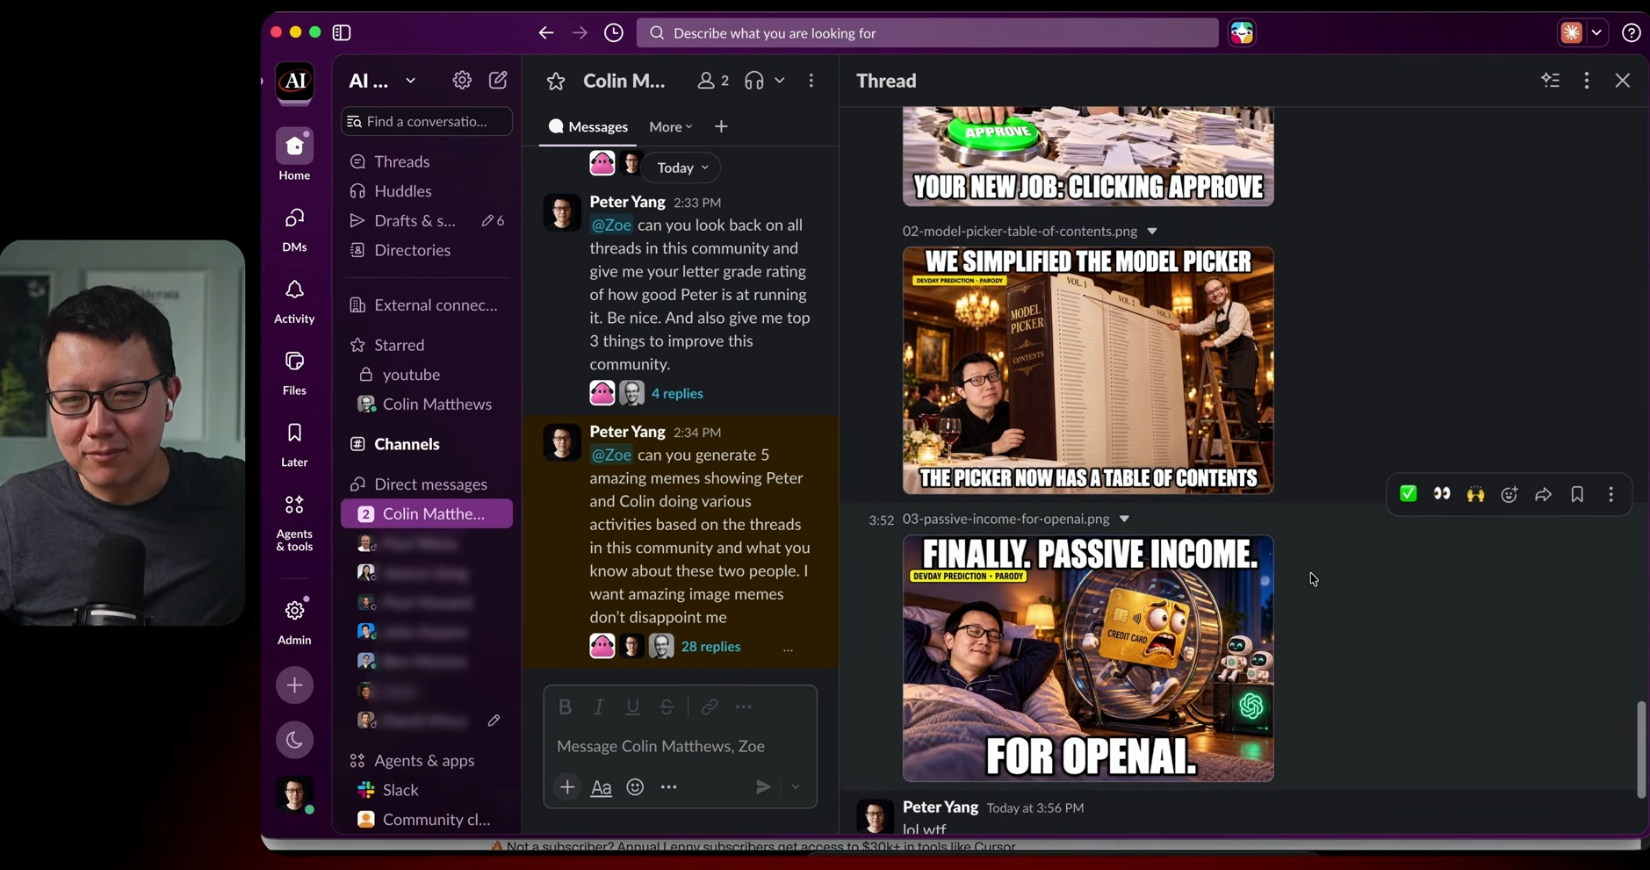Star the Colin M... conversation
Image resolution: width=1650 pixels, height=870 pixels.
click(556, 81)
